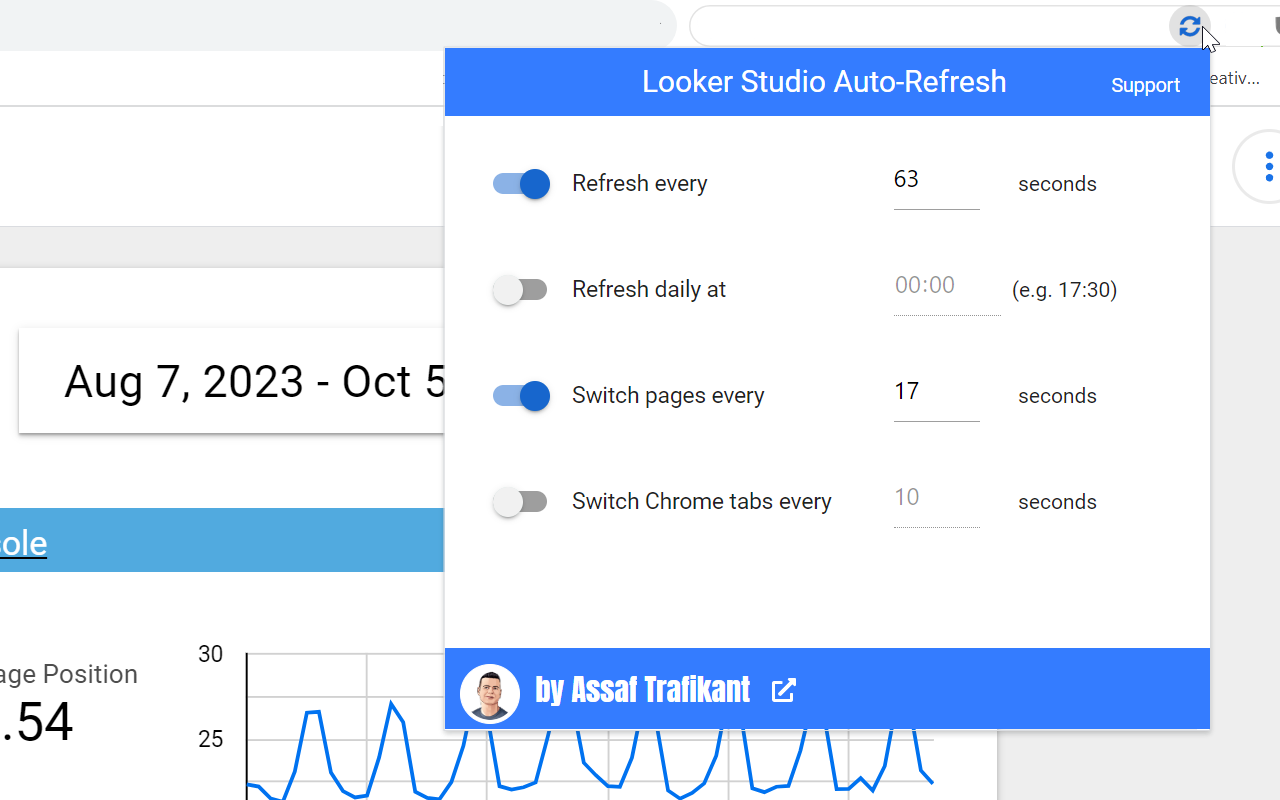Click the Refresh every seconds field showing 63
The image size is (1280, 800).
(935, 181)
